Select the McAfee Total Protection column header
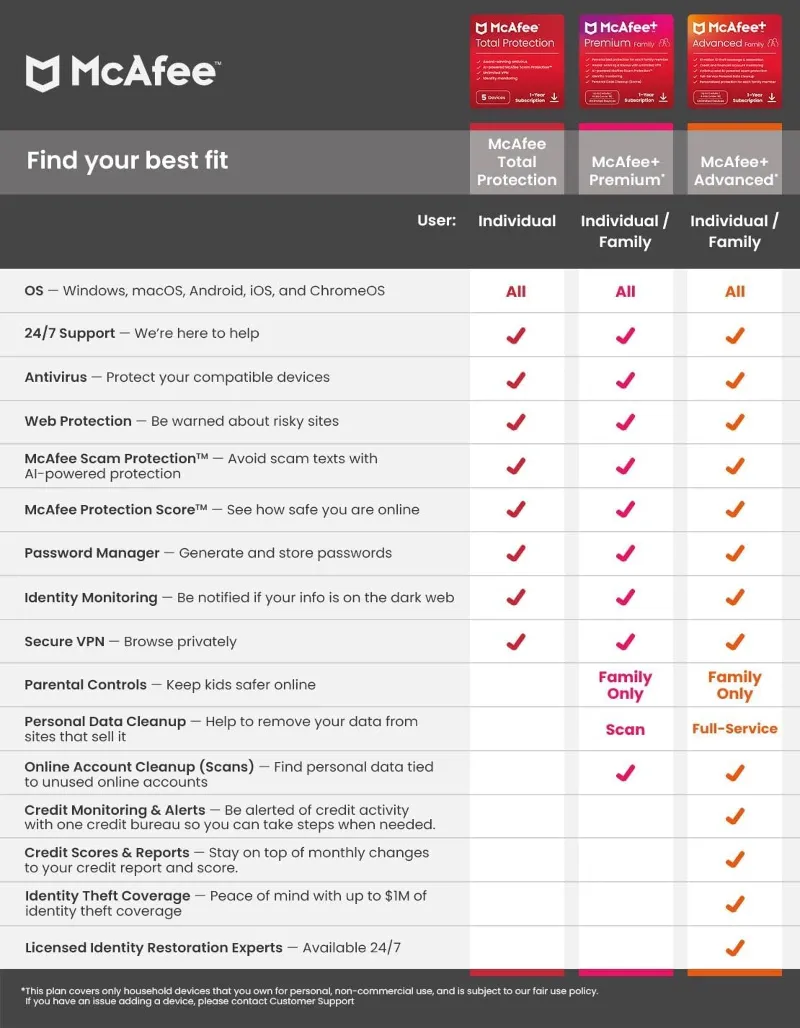 pos(516,162)
